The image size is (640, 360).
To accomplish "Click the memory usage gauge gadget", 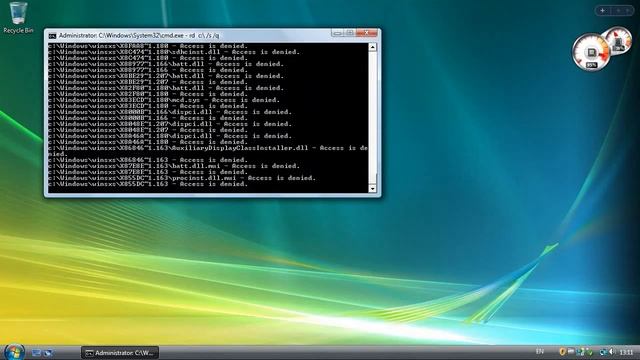I will click(x=618, y=41).
